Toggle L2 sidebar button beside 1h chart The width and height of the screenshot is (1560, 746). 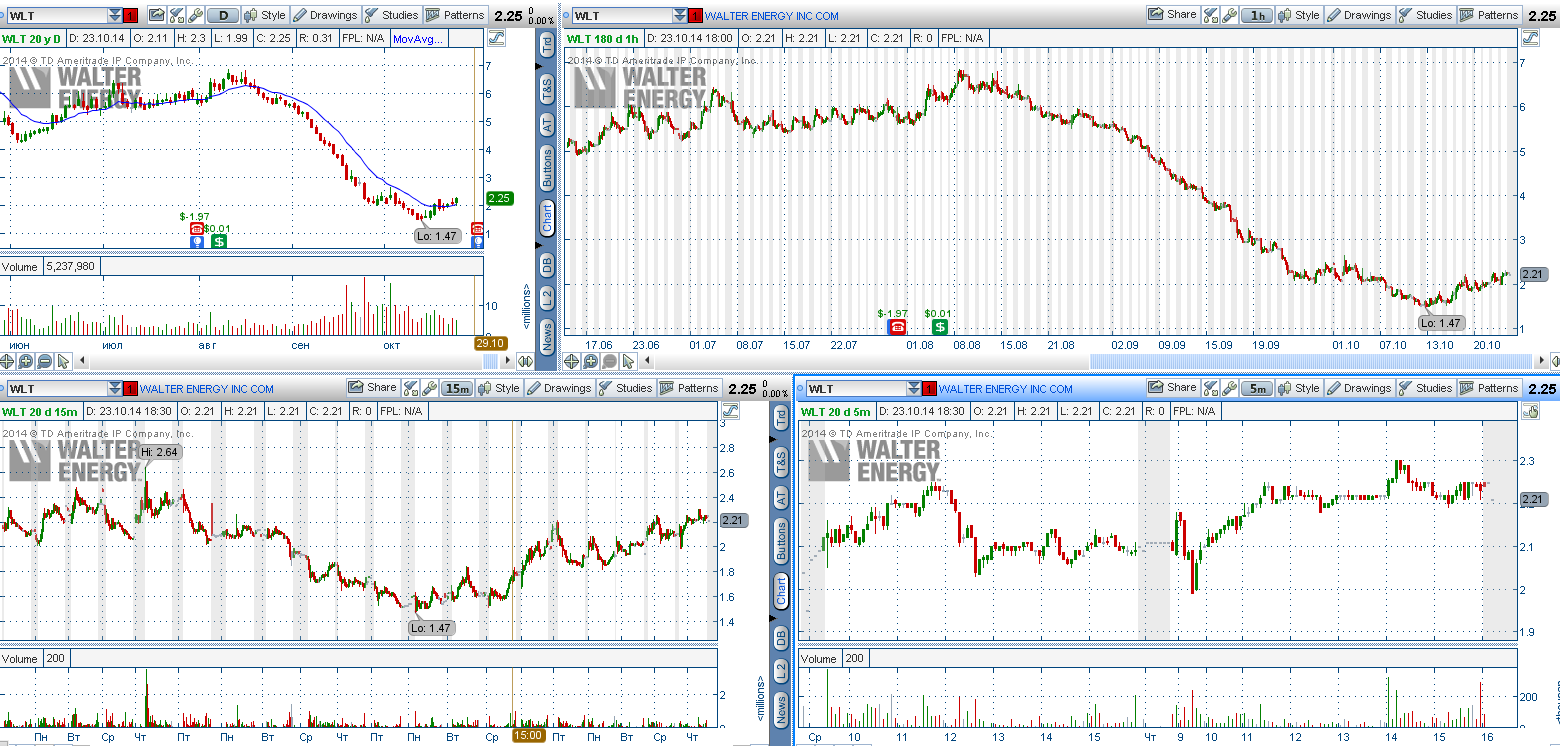547,297
